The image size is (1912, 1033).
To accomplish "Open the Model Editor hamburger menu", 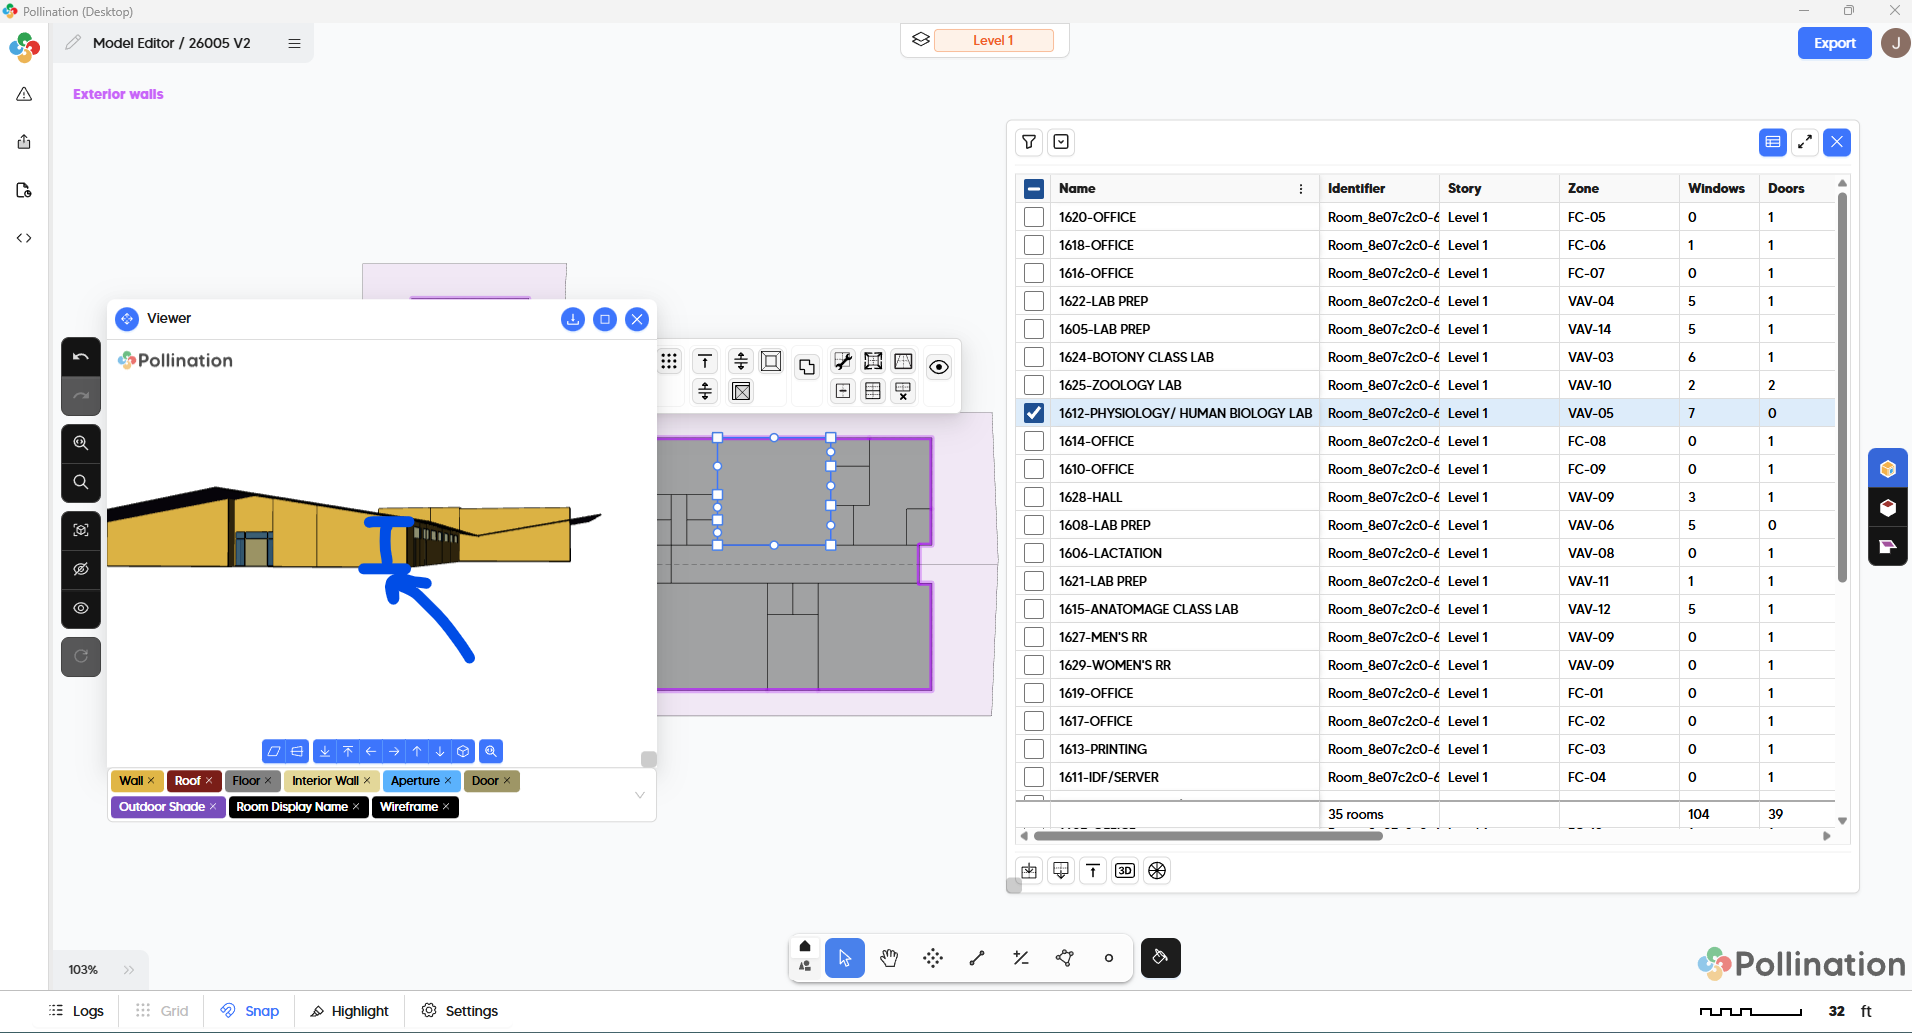I will click(294, 43).
